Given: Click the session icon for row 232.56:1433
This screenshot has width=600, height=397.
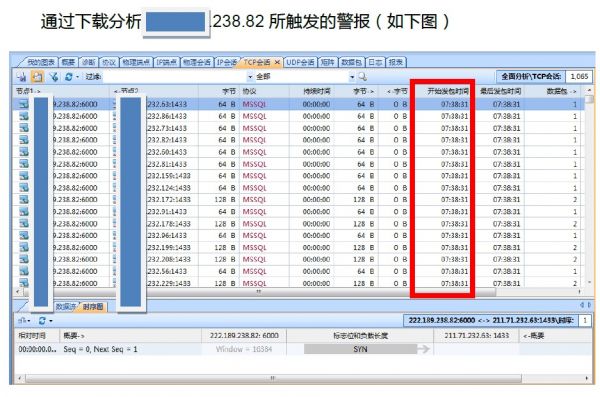Looking at the screenshot, I should point(24,271).
